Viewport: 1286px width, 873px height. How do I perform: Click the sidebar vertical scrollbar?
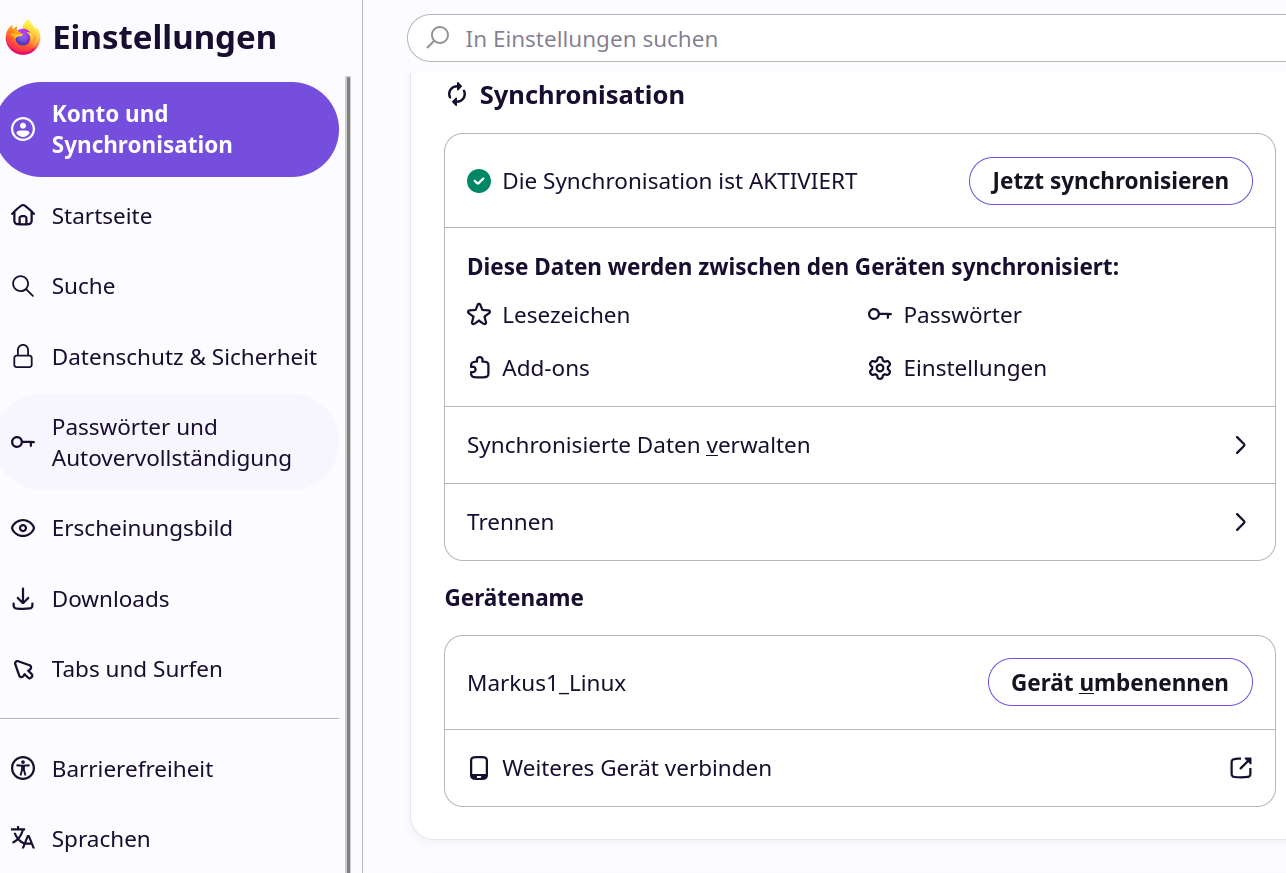point(348,474)
